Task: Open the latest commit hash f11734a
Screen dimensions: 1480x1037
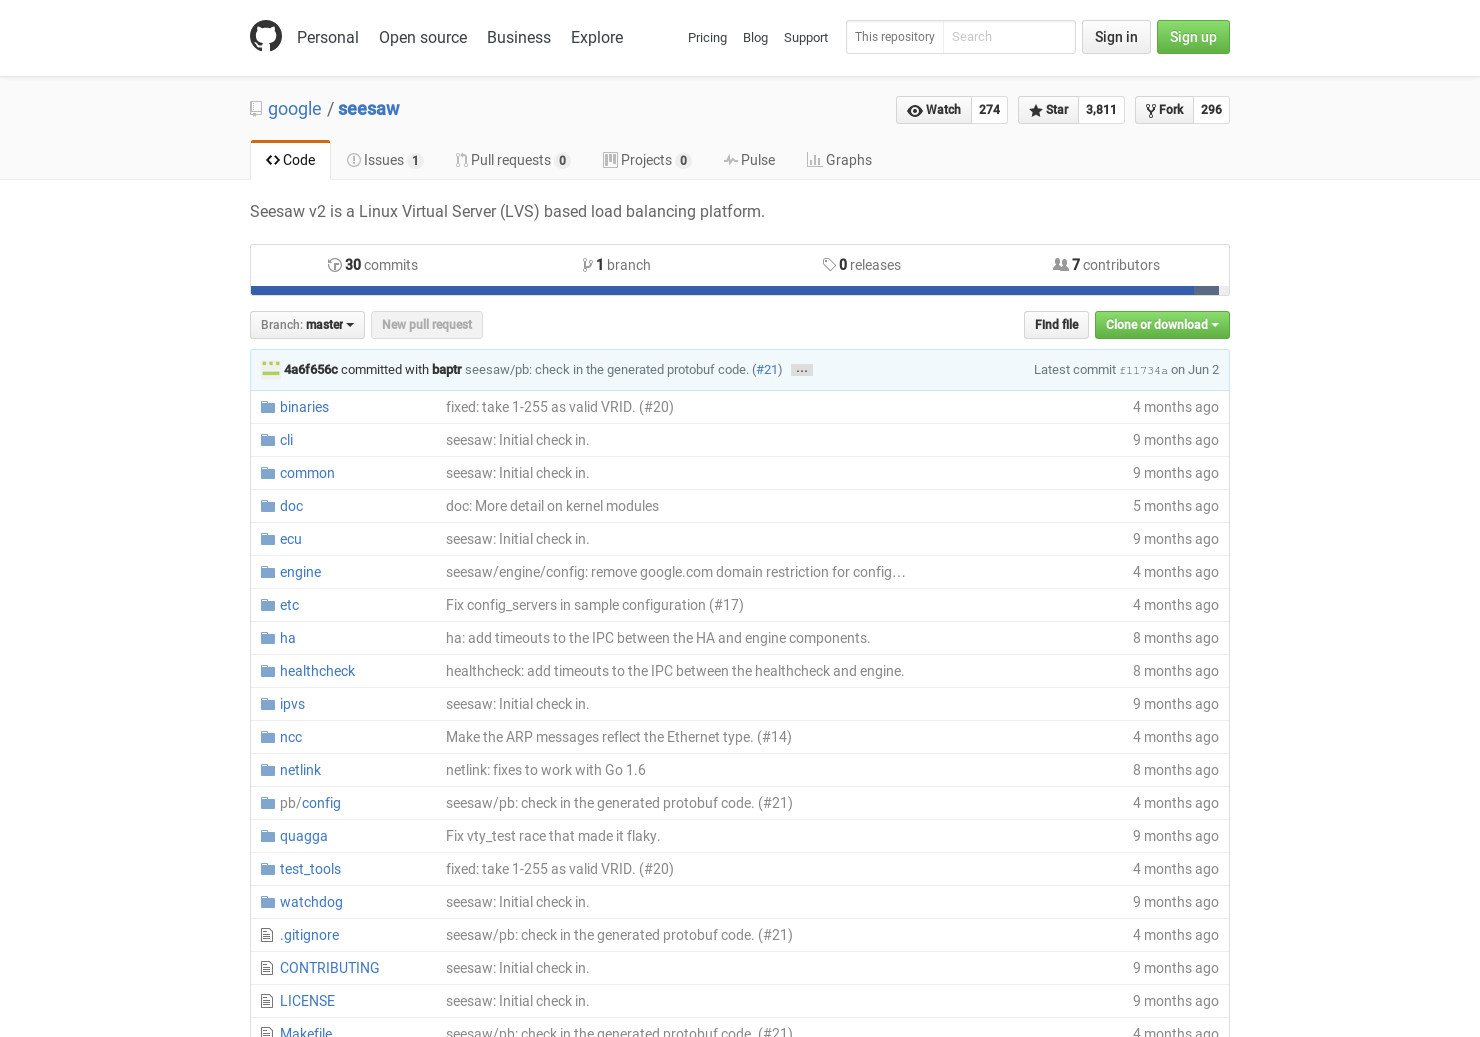Action: pyautogui.click(x=1143, y=370)
